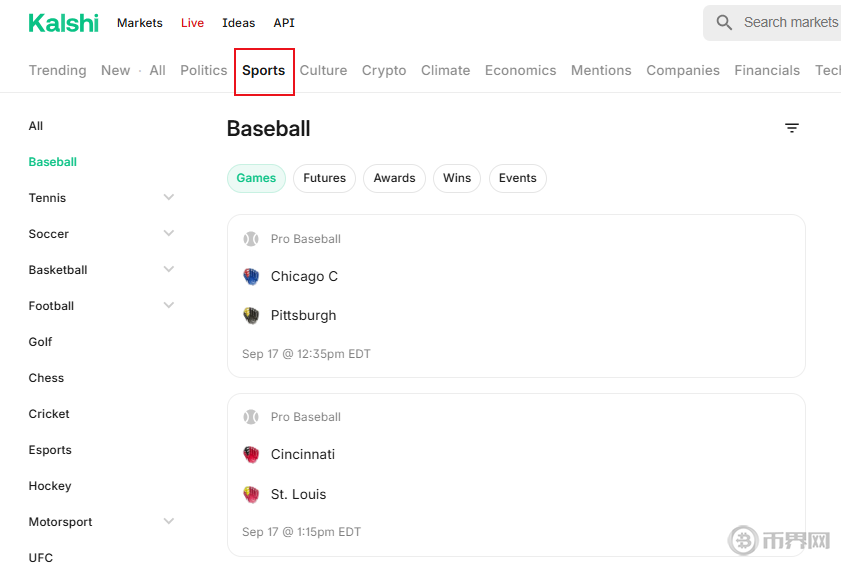Open the Baseball filter icon
841x568 pixels.
click(x=792, y=128)
